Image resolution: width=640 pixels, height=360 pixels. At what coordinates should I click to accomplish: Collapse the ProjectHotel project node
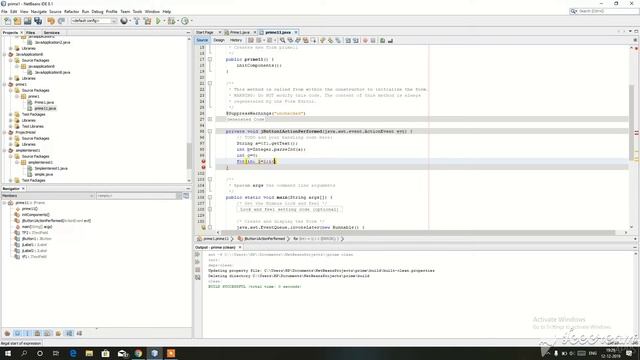5,132
